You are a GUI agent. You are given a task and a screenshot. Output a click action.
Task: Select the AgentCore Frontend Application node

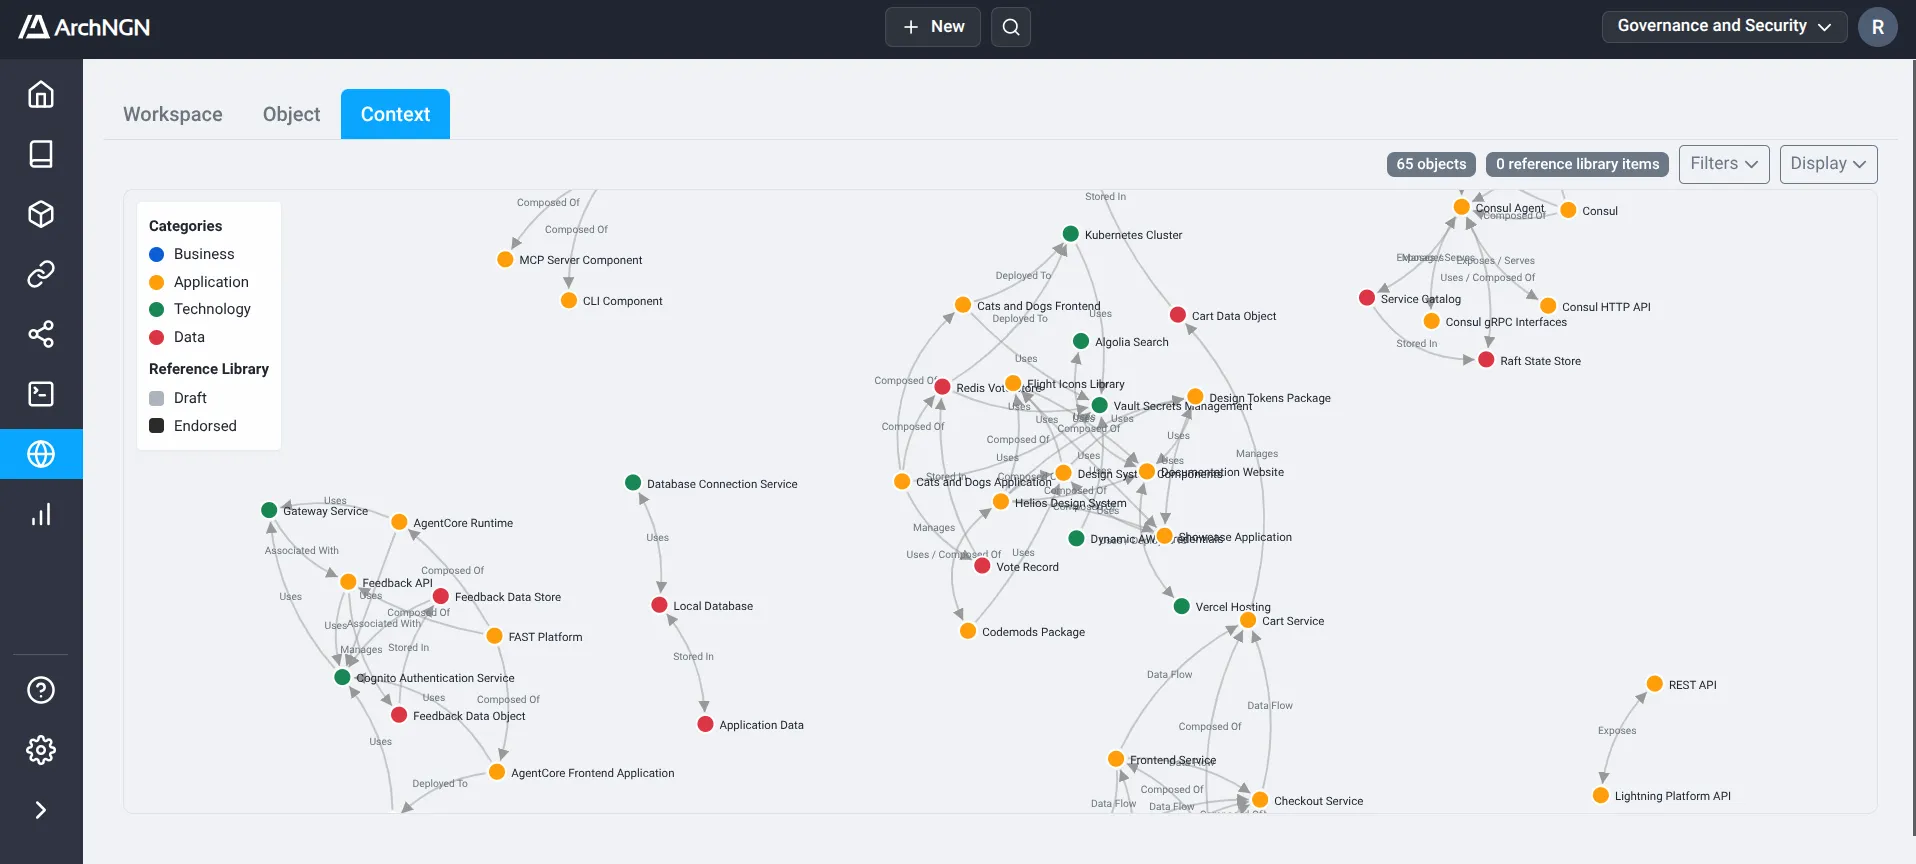pos(497,772)
